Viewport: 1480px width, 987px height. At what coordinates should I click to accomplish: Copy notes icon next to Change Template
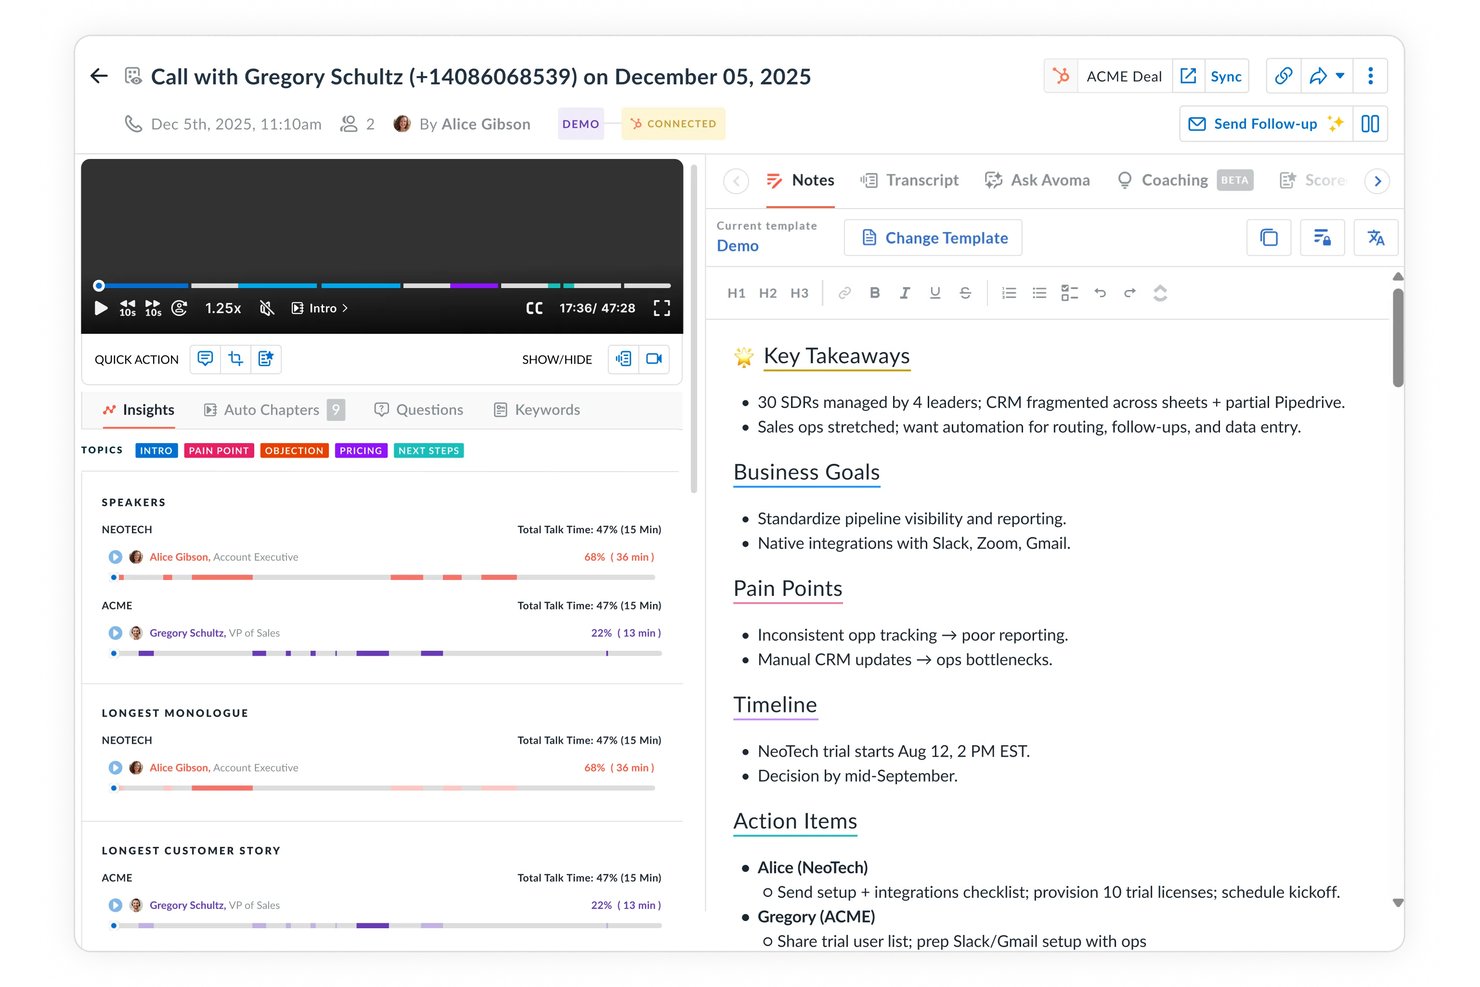(x=1269, y=238)
